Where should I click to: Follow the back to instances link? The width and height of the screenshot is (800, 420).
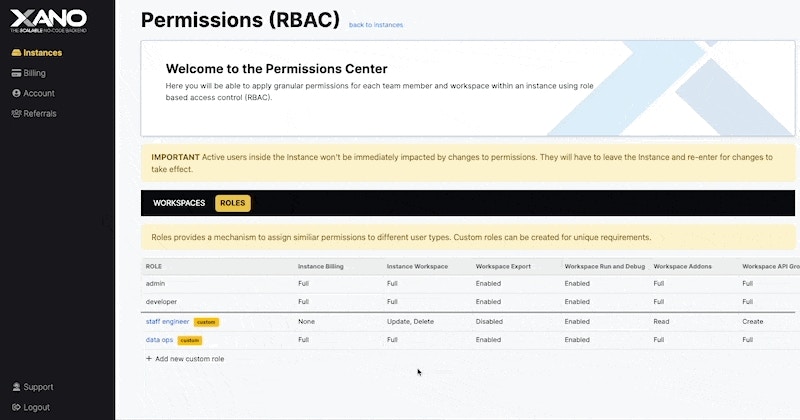376,24
